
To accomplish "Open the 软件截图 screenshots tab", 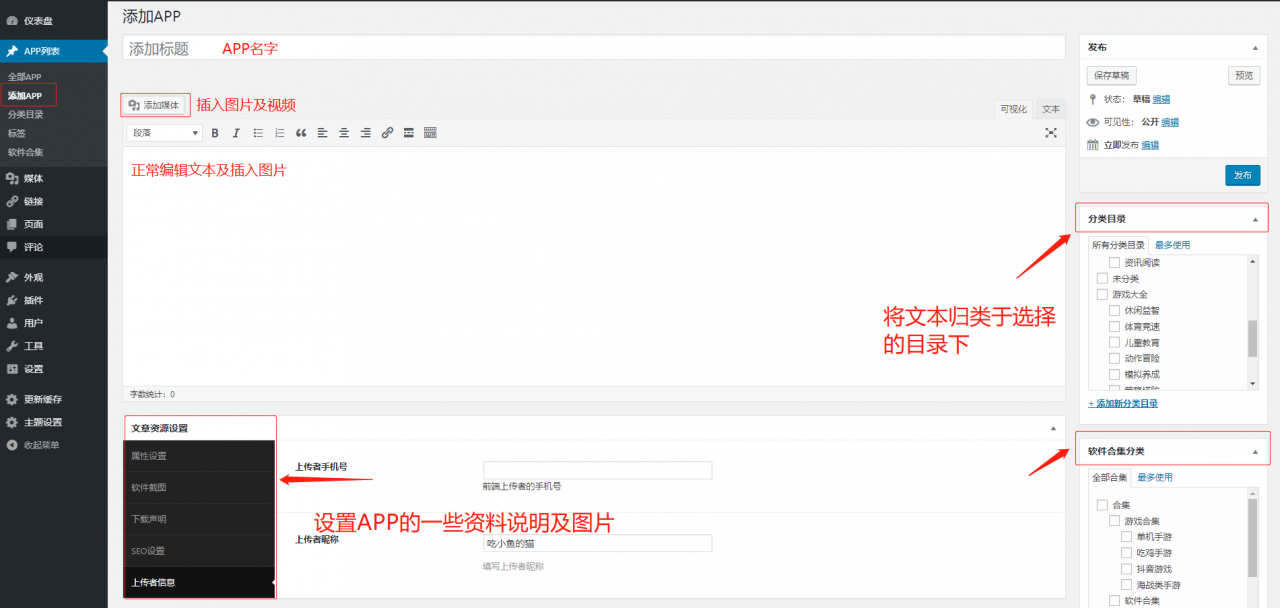I will click(199, 487).
